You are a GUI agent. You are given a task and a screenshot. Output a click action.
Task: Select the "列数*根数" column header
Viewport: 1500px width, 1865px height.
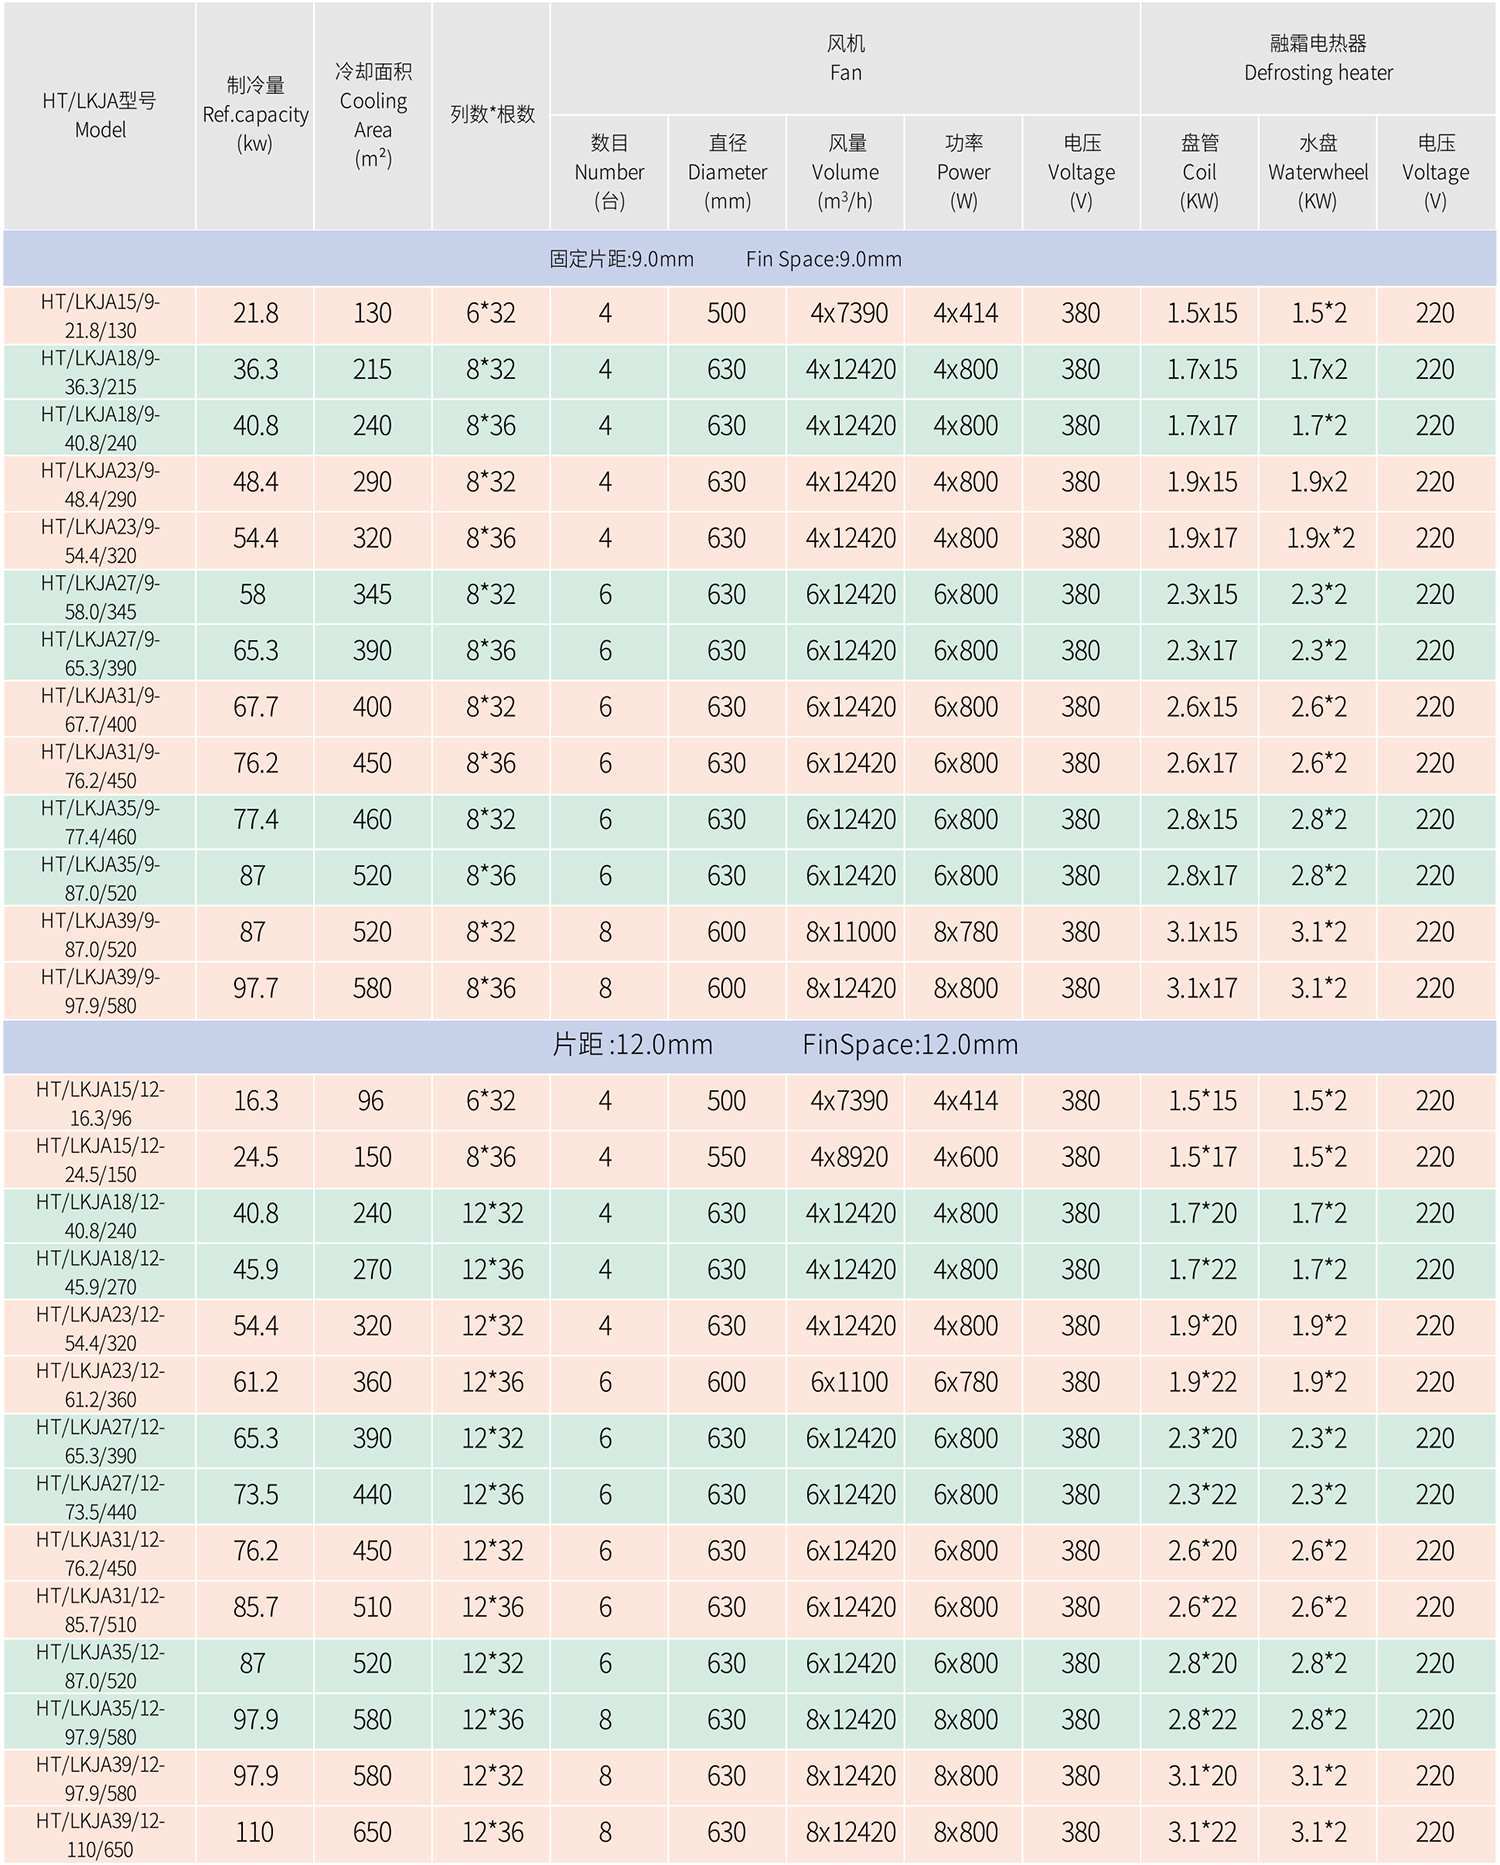pos(492,114)
